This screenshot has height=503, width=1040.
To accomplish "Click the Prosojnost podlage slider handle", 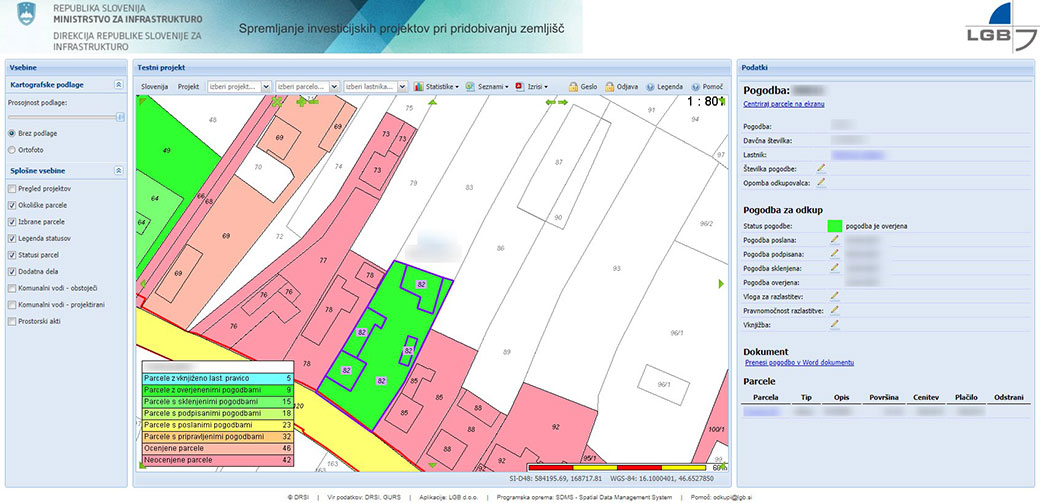I will tap(120, 117).
